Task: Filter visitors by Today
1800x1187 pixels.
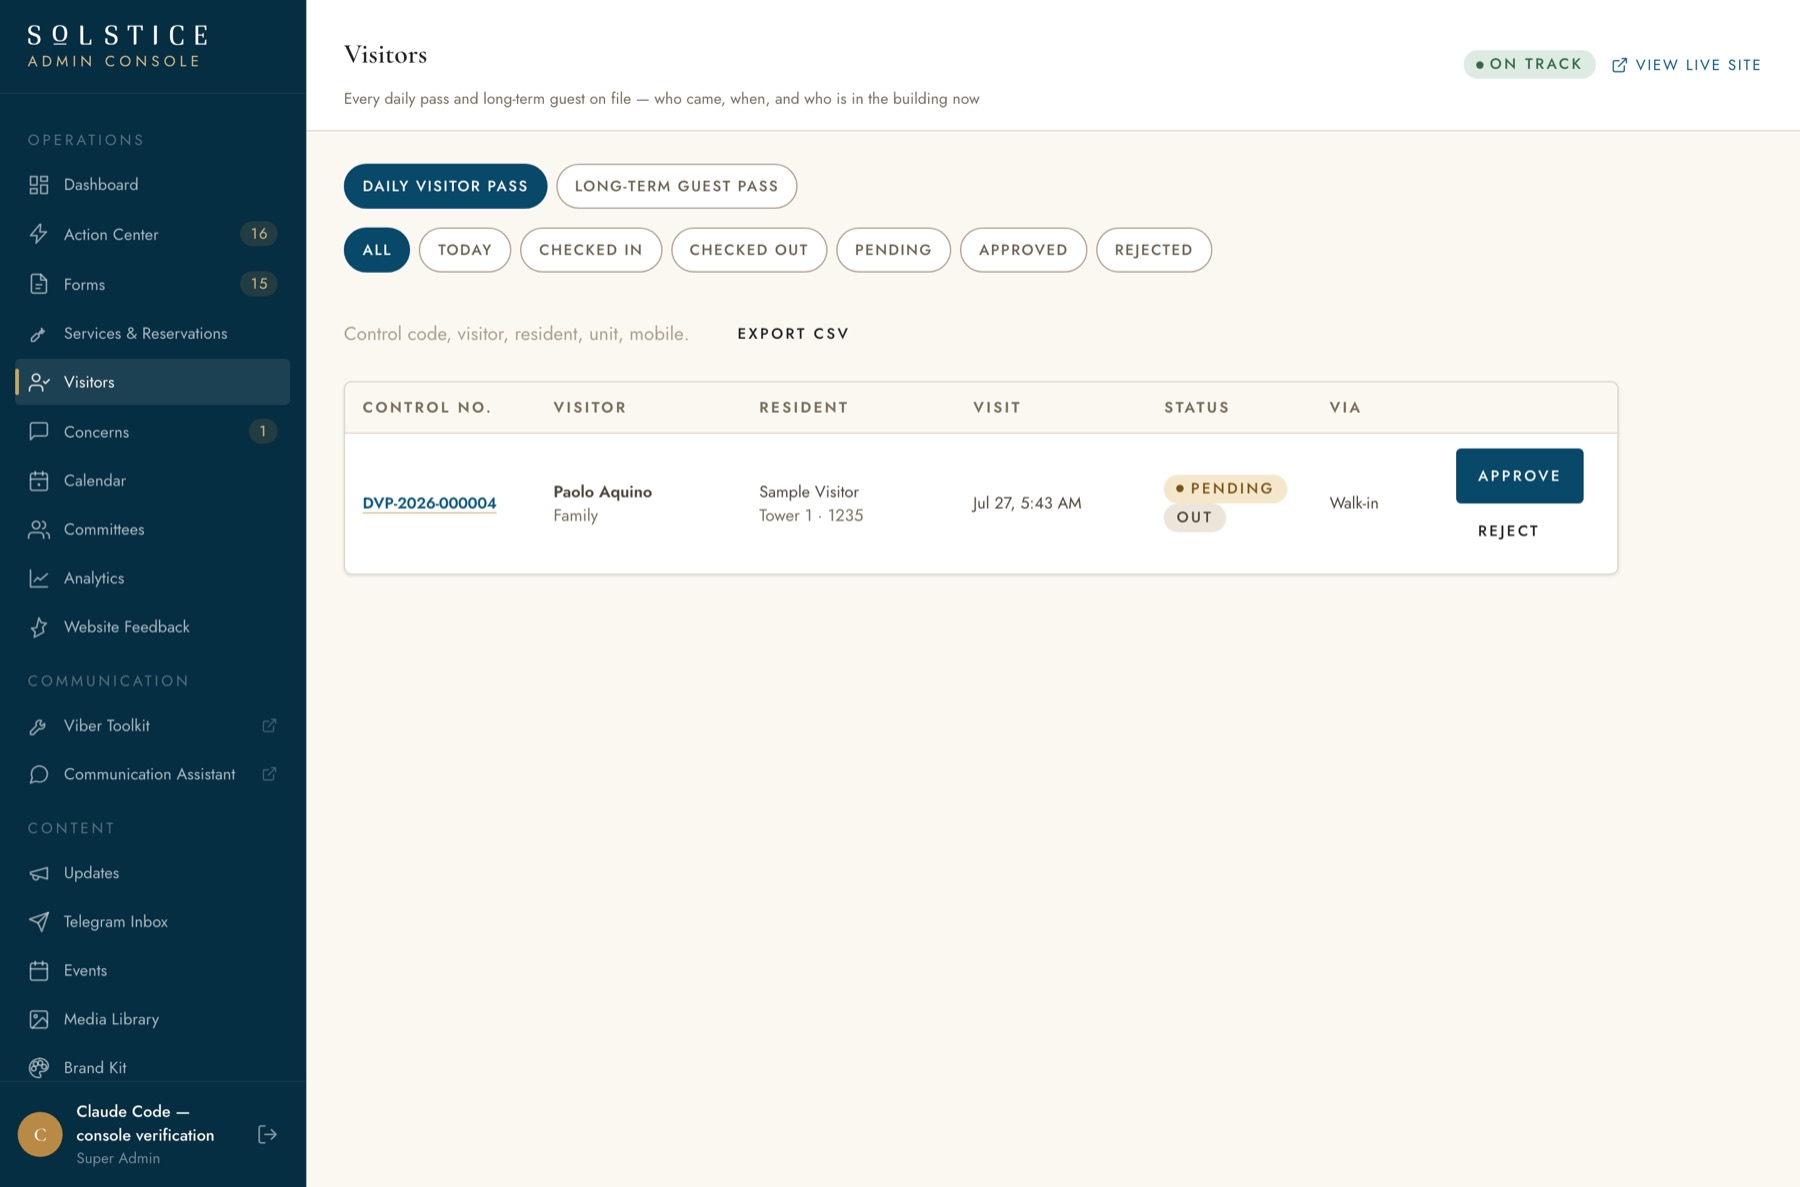Action: coord(465,250)
